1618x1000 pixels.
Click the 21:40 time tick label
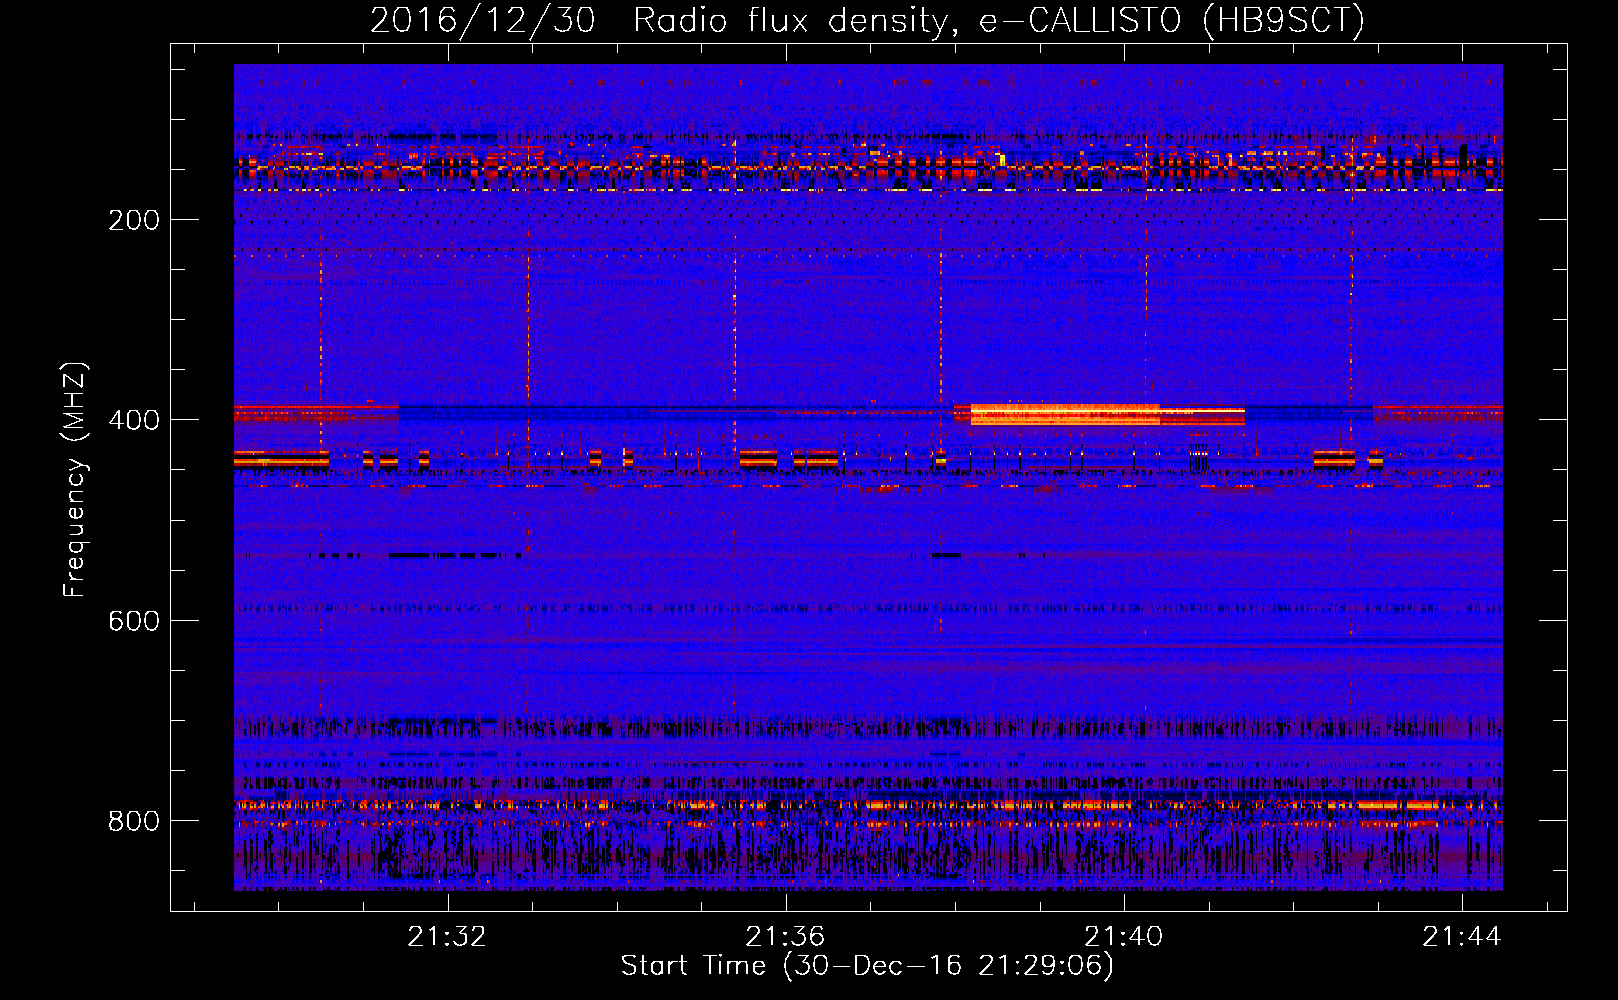pyautogui.click(x=1124, y=936)
